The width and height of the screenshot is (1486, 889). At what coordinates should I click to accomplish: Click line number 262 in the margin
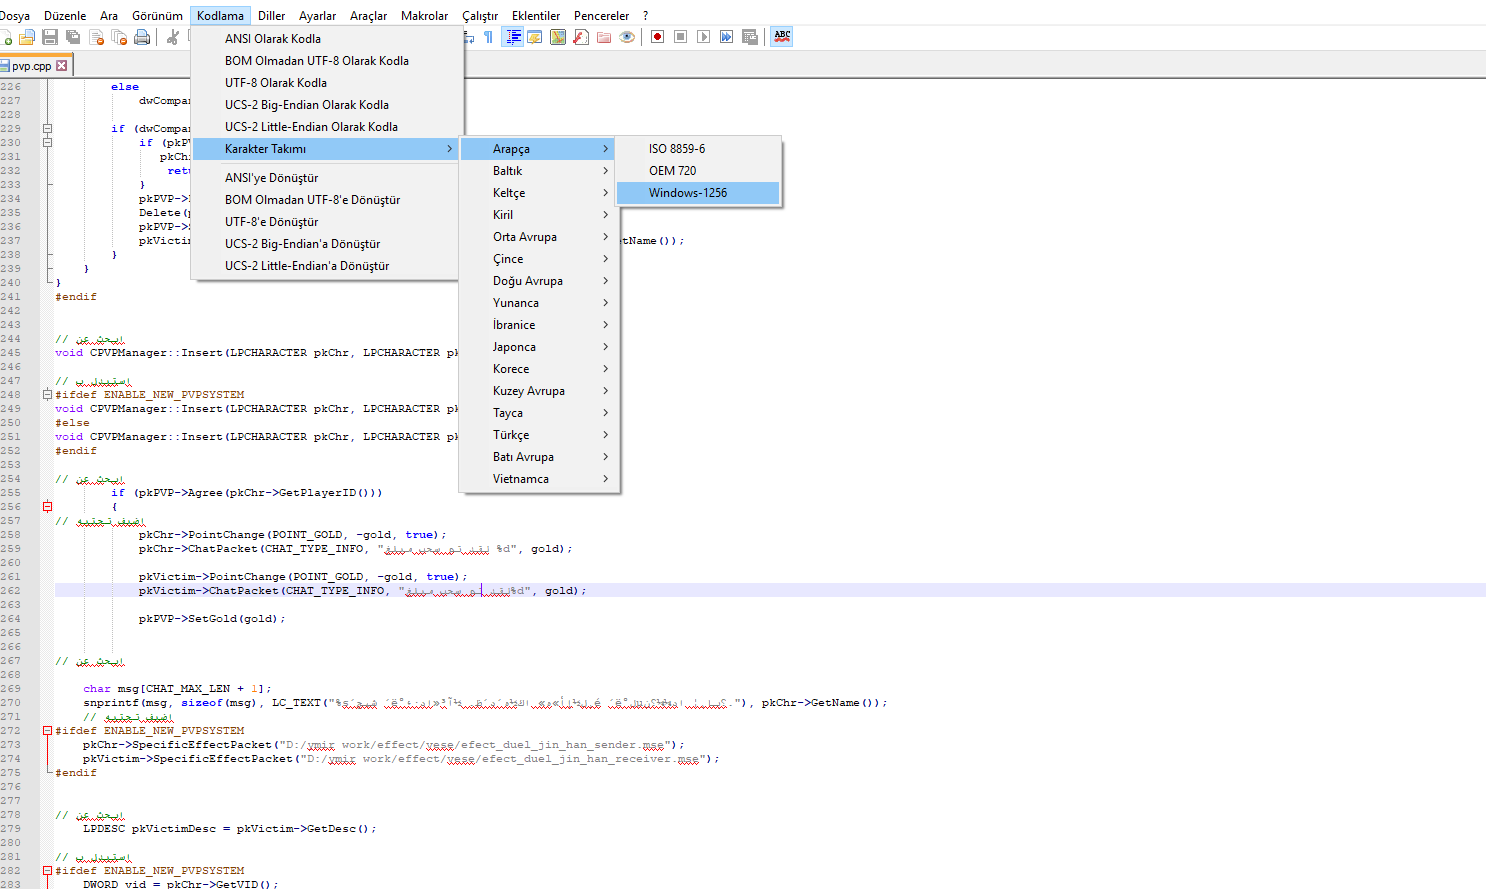click(x=10, y=591)
